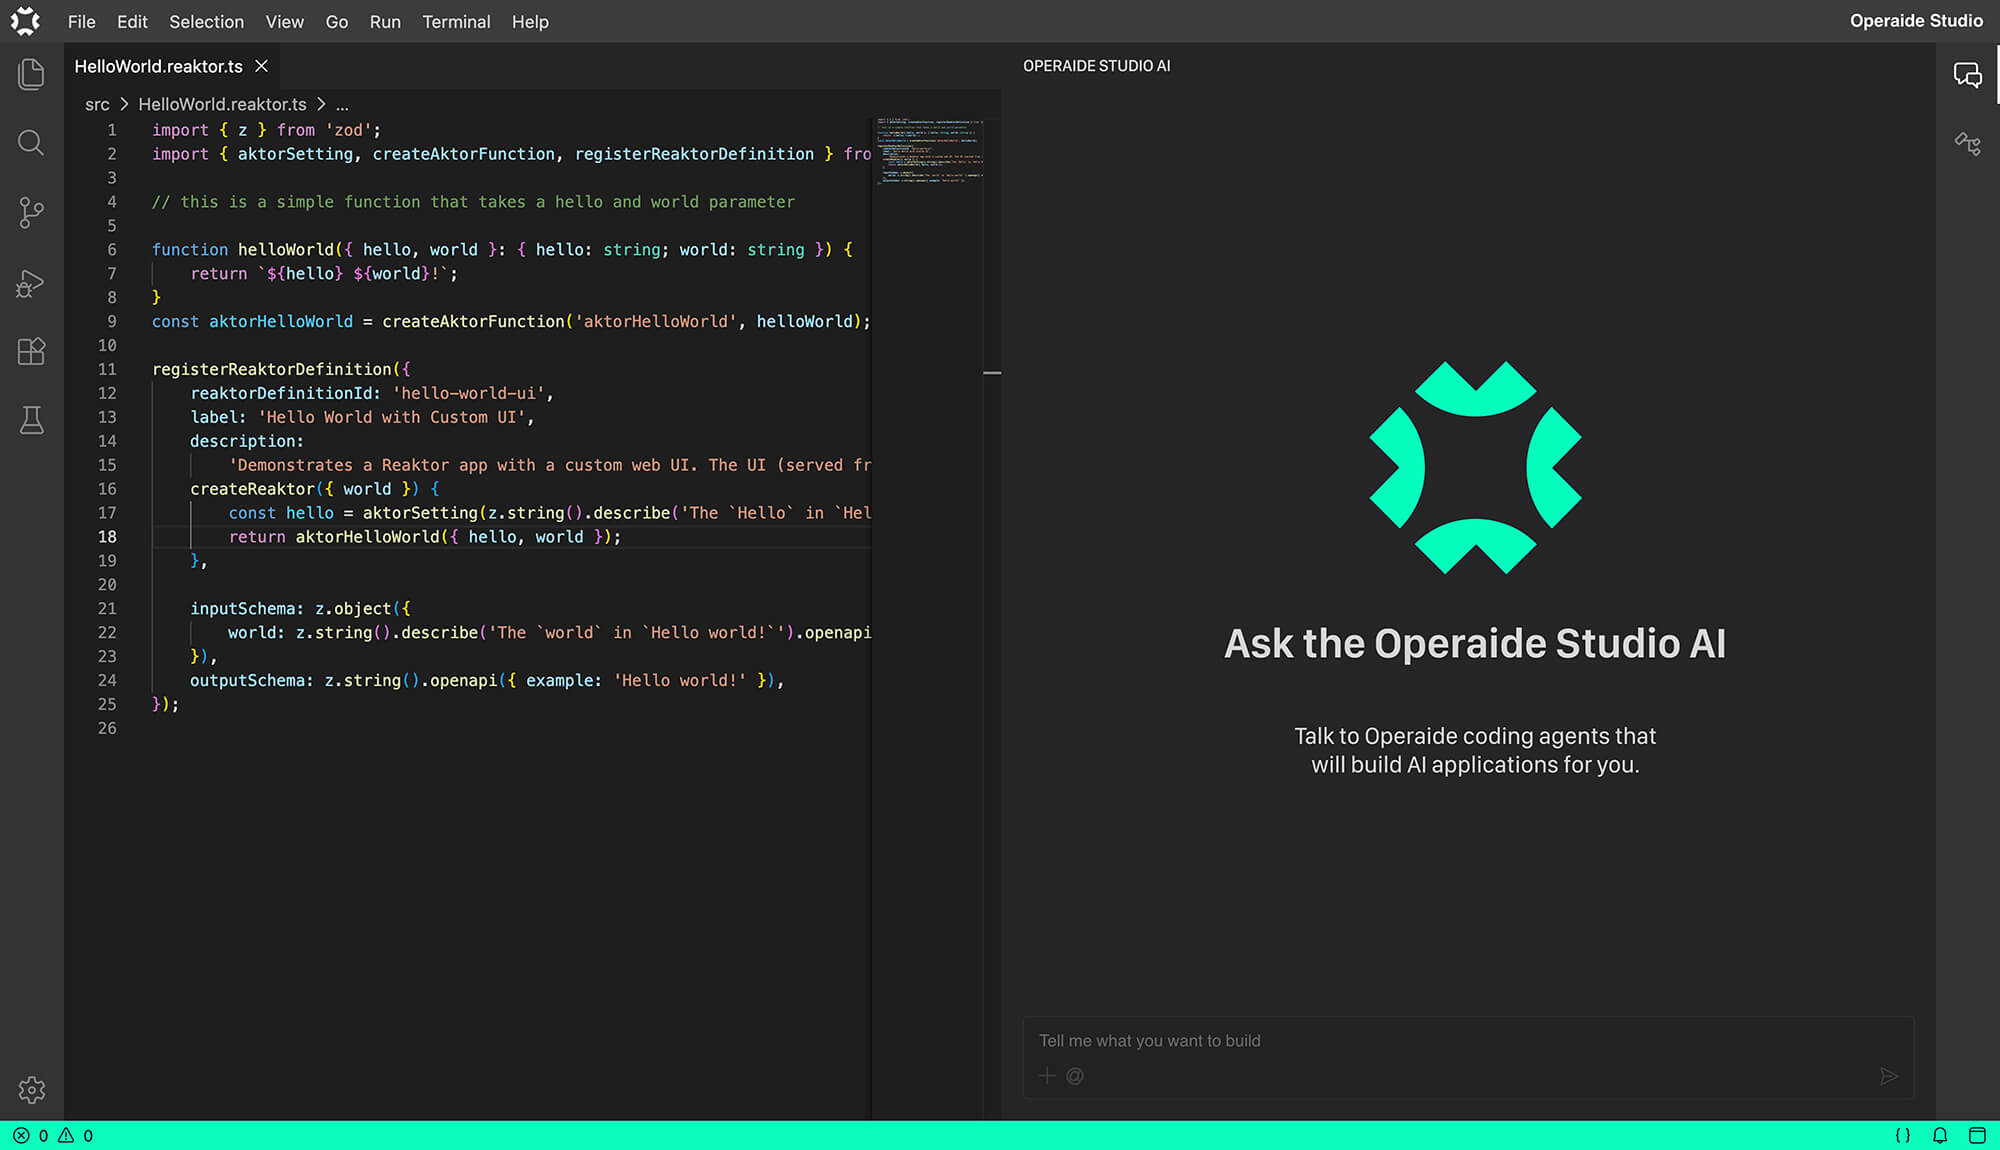
Task: Click the @ mention icon in chat box
Action: tap(1075, 1076)
